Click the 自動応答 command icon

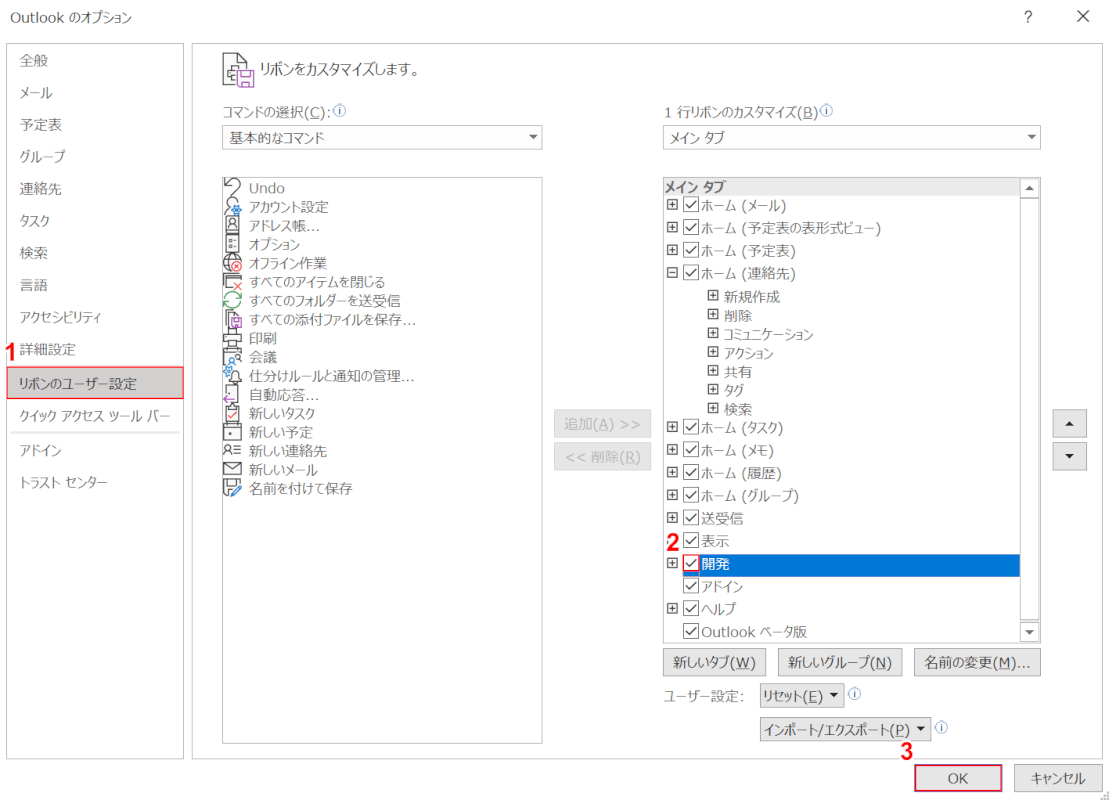(x=232, y=394)
